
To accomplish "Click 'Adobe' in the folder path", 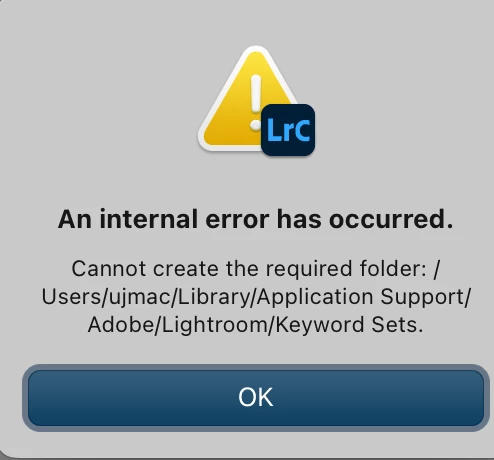I will [121, 325].
